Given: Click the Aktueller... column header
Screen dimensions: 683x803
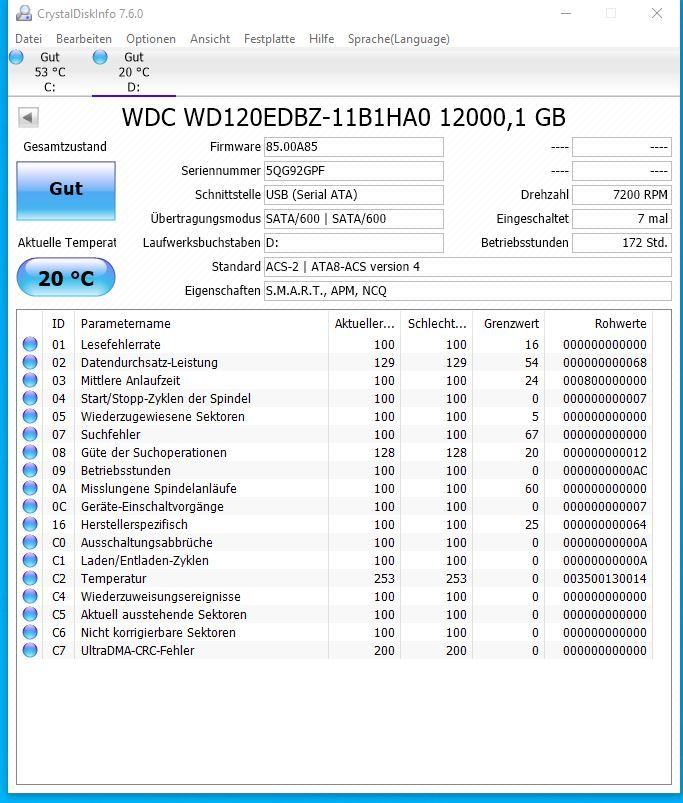Looking at the screenshot, I should (x=365, y=324).
